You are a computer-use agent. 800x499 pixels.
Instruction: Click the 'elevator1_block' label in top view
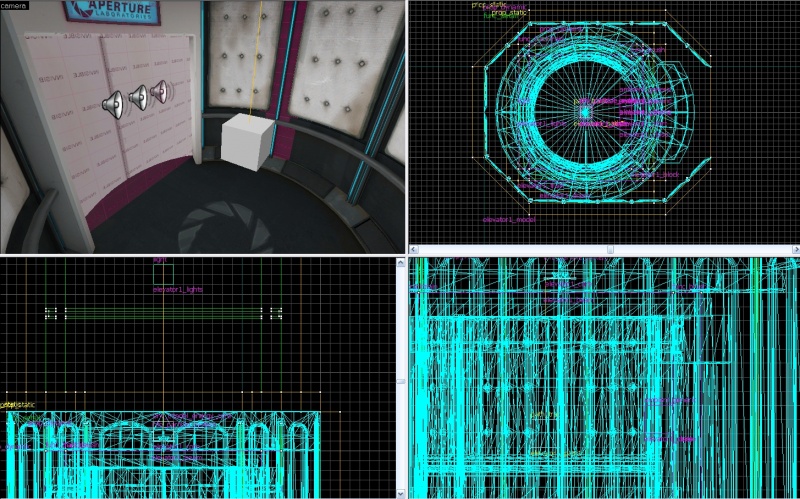(656, 174)
